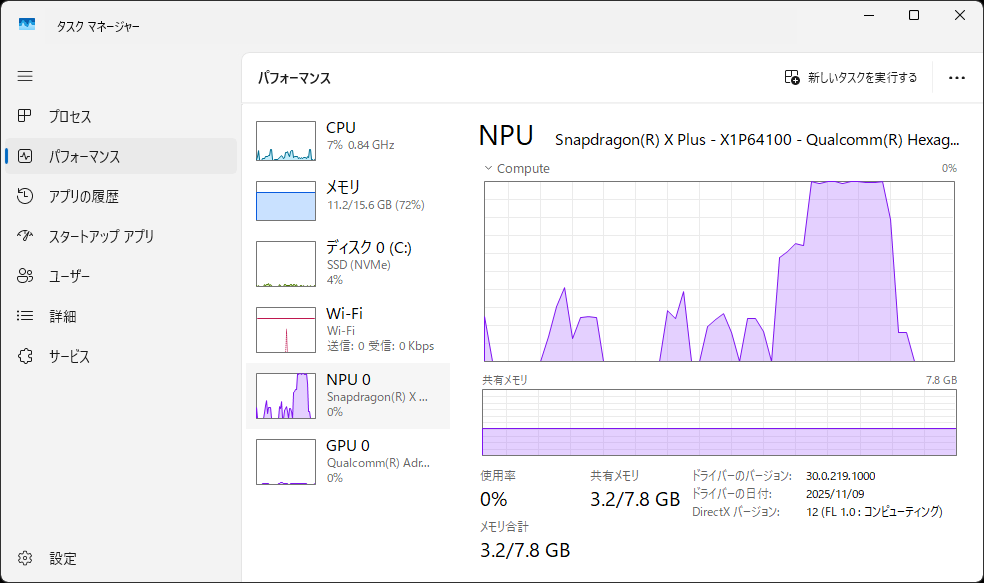Open the アプリの履歴 (App history) icon
984x583 pixels.
click(x=24, y=196)
